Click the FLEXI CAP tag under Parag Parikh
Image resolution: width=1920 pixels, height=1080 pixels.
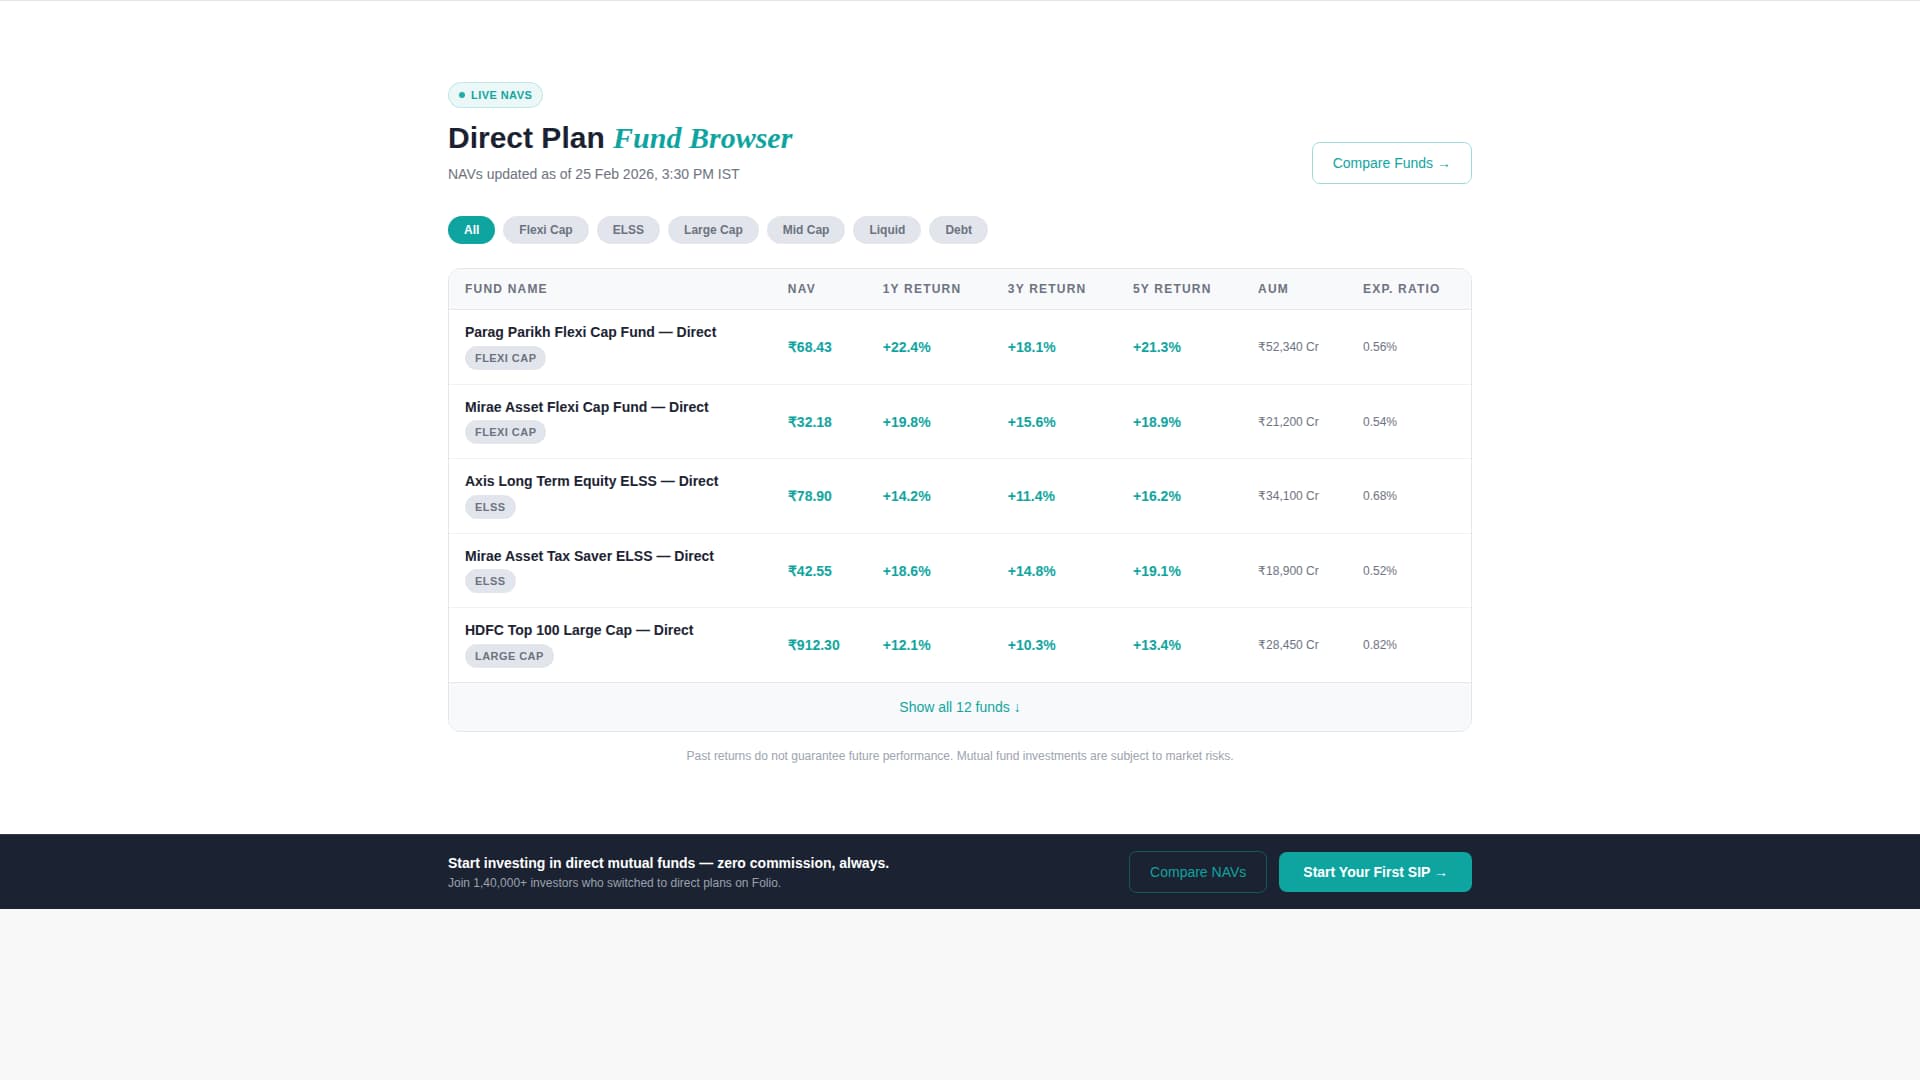point(505,358)
